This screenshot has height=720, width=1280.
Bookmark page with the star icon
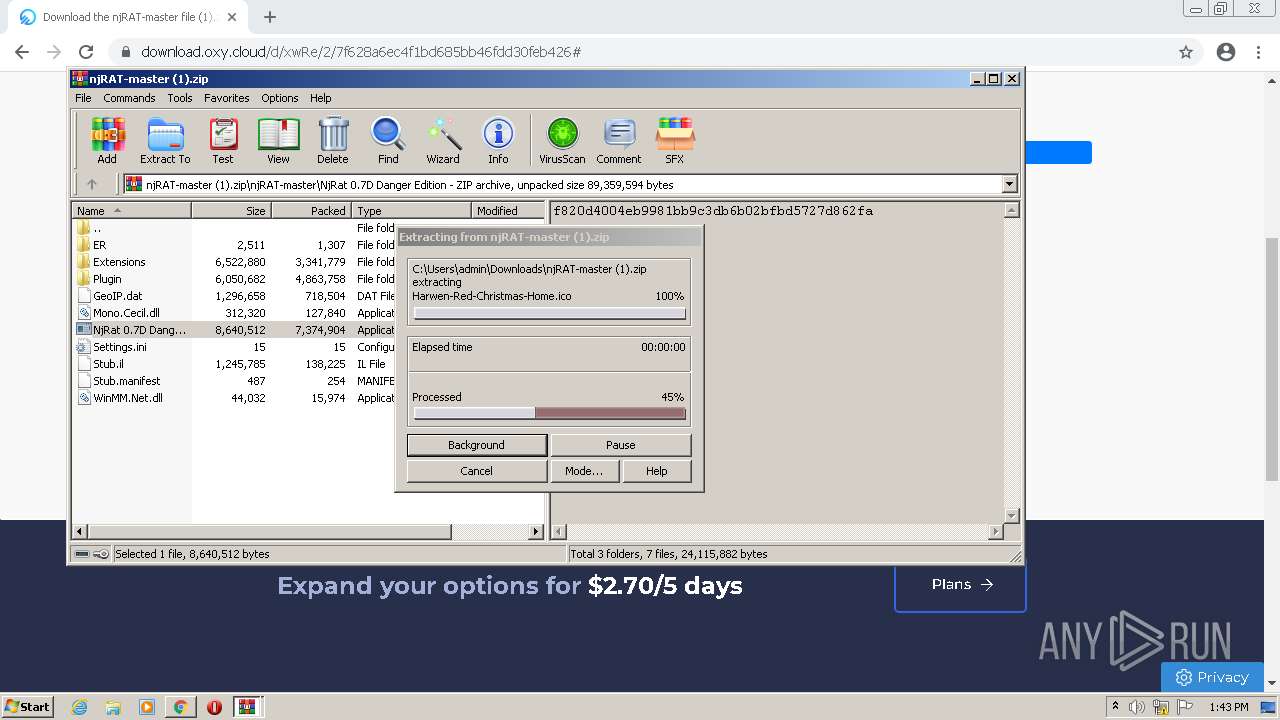1186,52
